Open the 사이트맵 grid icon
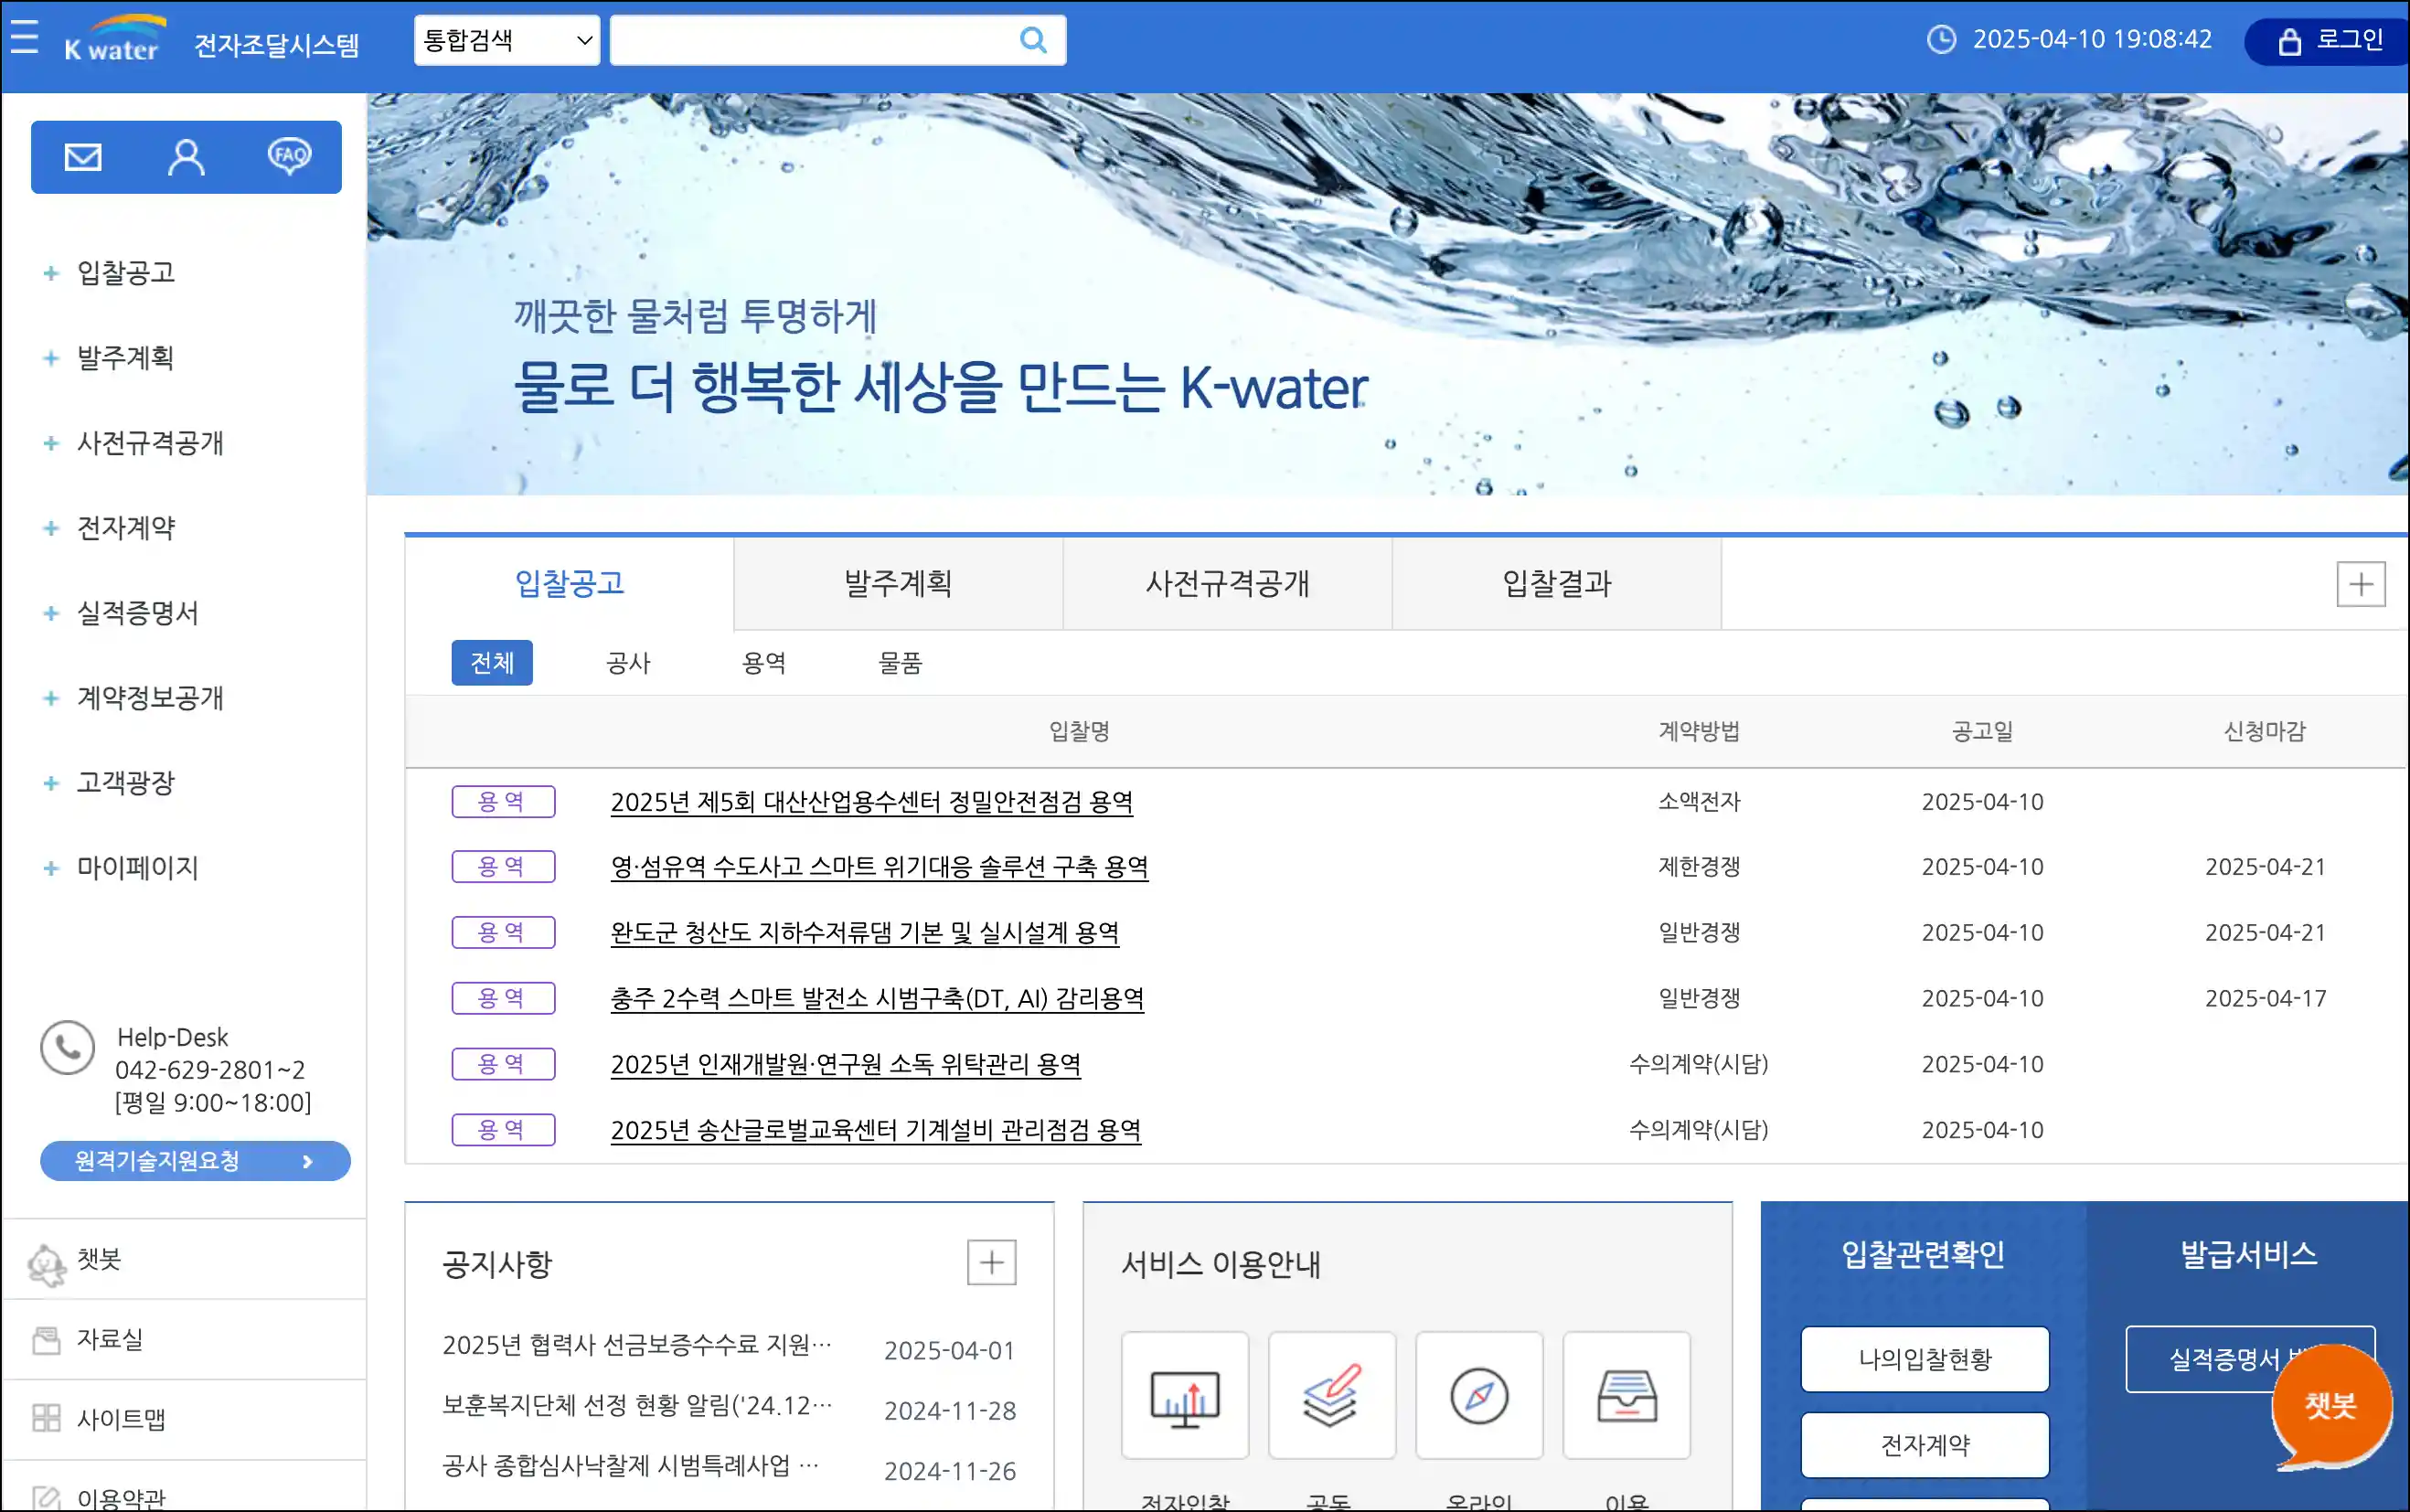 coord(46,1418)
